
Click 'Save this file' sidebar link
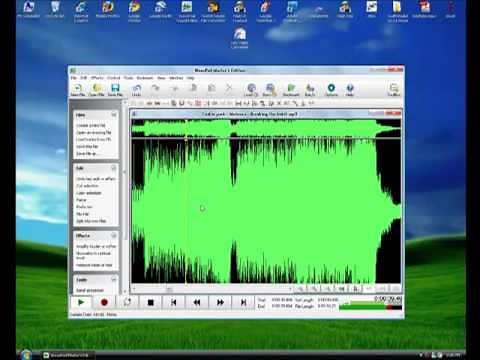(x=87, y=146)
